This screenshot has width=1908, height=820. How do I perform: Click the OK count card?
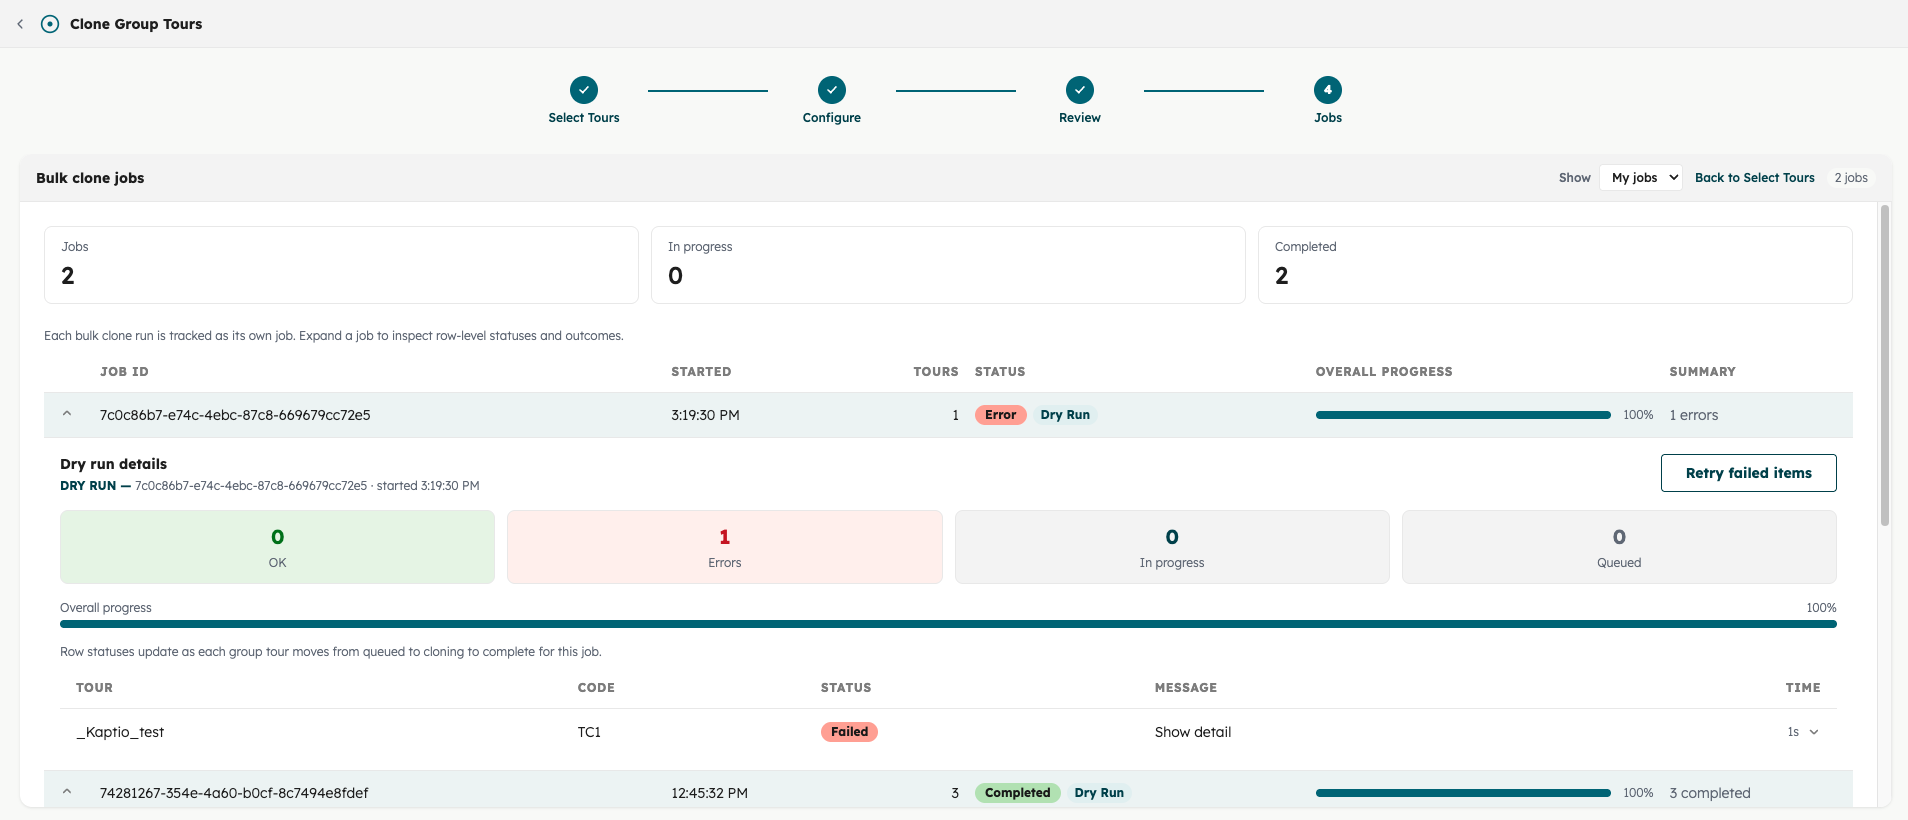(277, 547)
